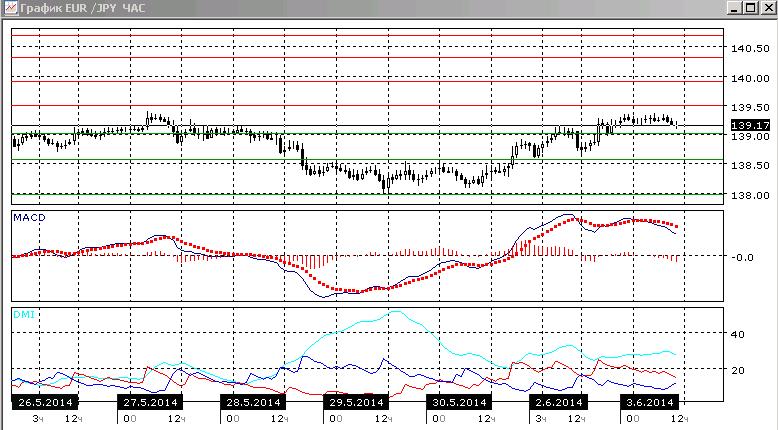Click the DMI 40 level label
The image size is (778, 430).
(738, 334)
